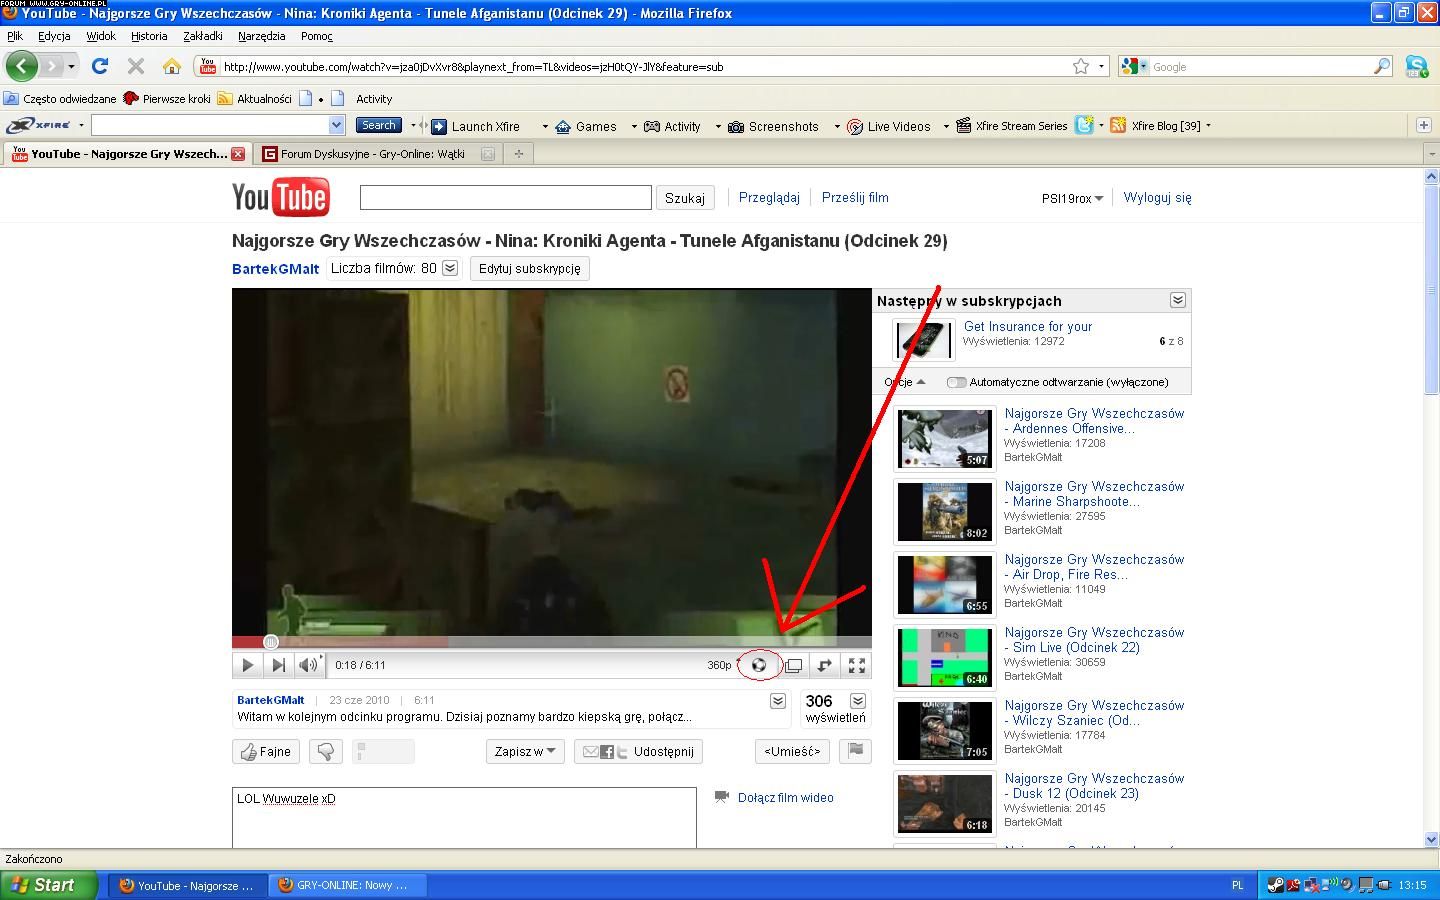Collapse the Następny w subskrypcjach panel

pyautogui.click(x=1178, y=300)
